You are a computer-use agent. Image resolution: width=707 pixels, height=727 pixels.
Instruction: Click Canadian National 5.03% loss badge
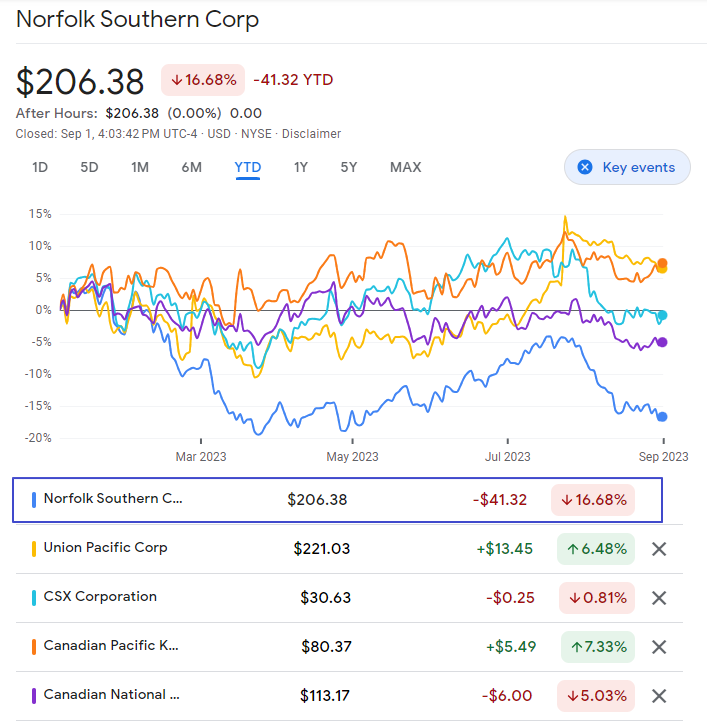(596, 696)
